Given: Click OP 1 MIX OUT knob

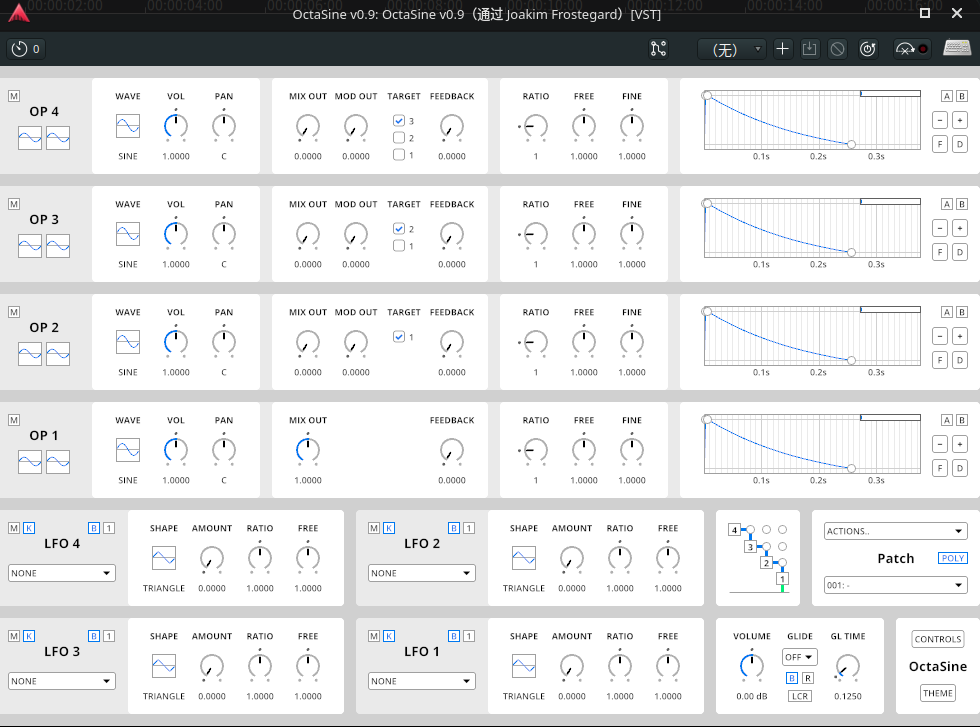Looking at the screenshot, I should pyautogui.click(x=308, y=449).
